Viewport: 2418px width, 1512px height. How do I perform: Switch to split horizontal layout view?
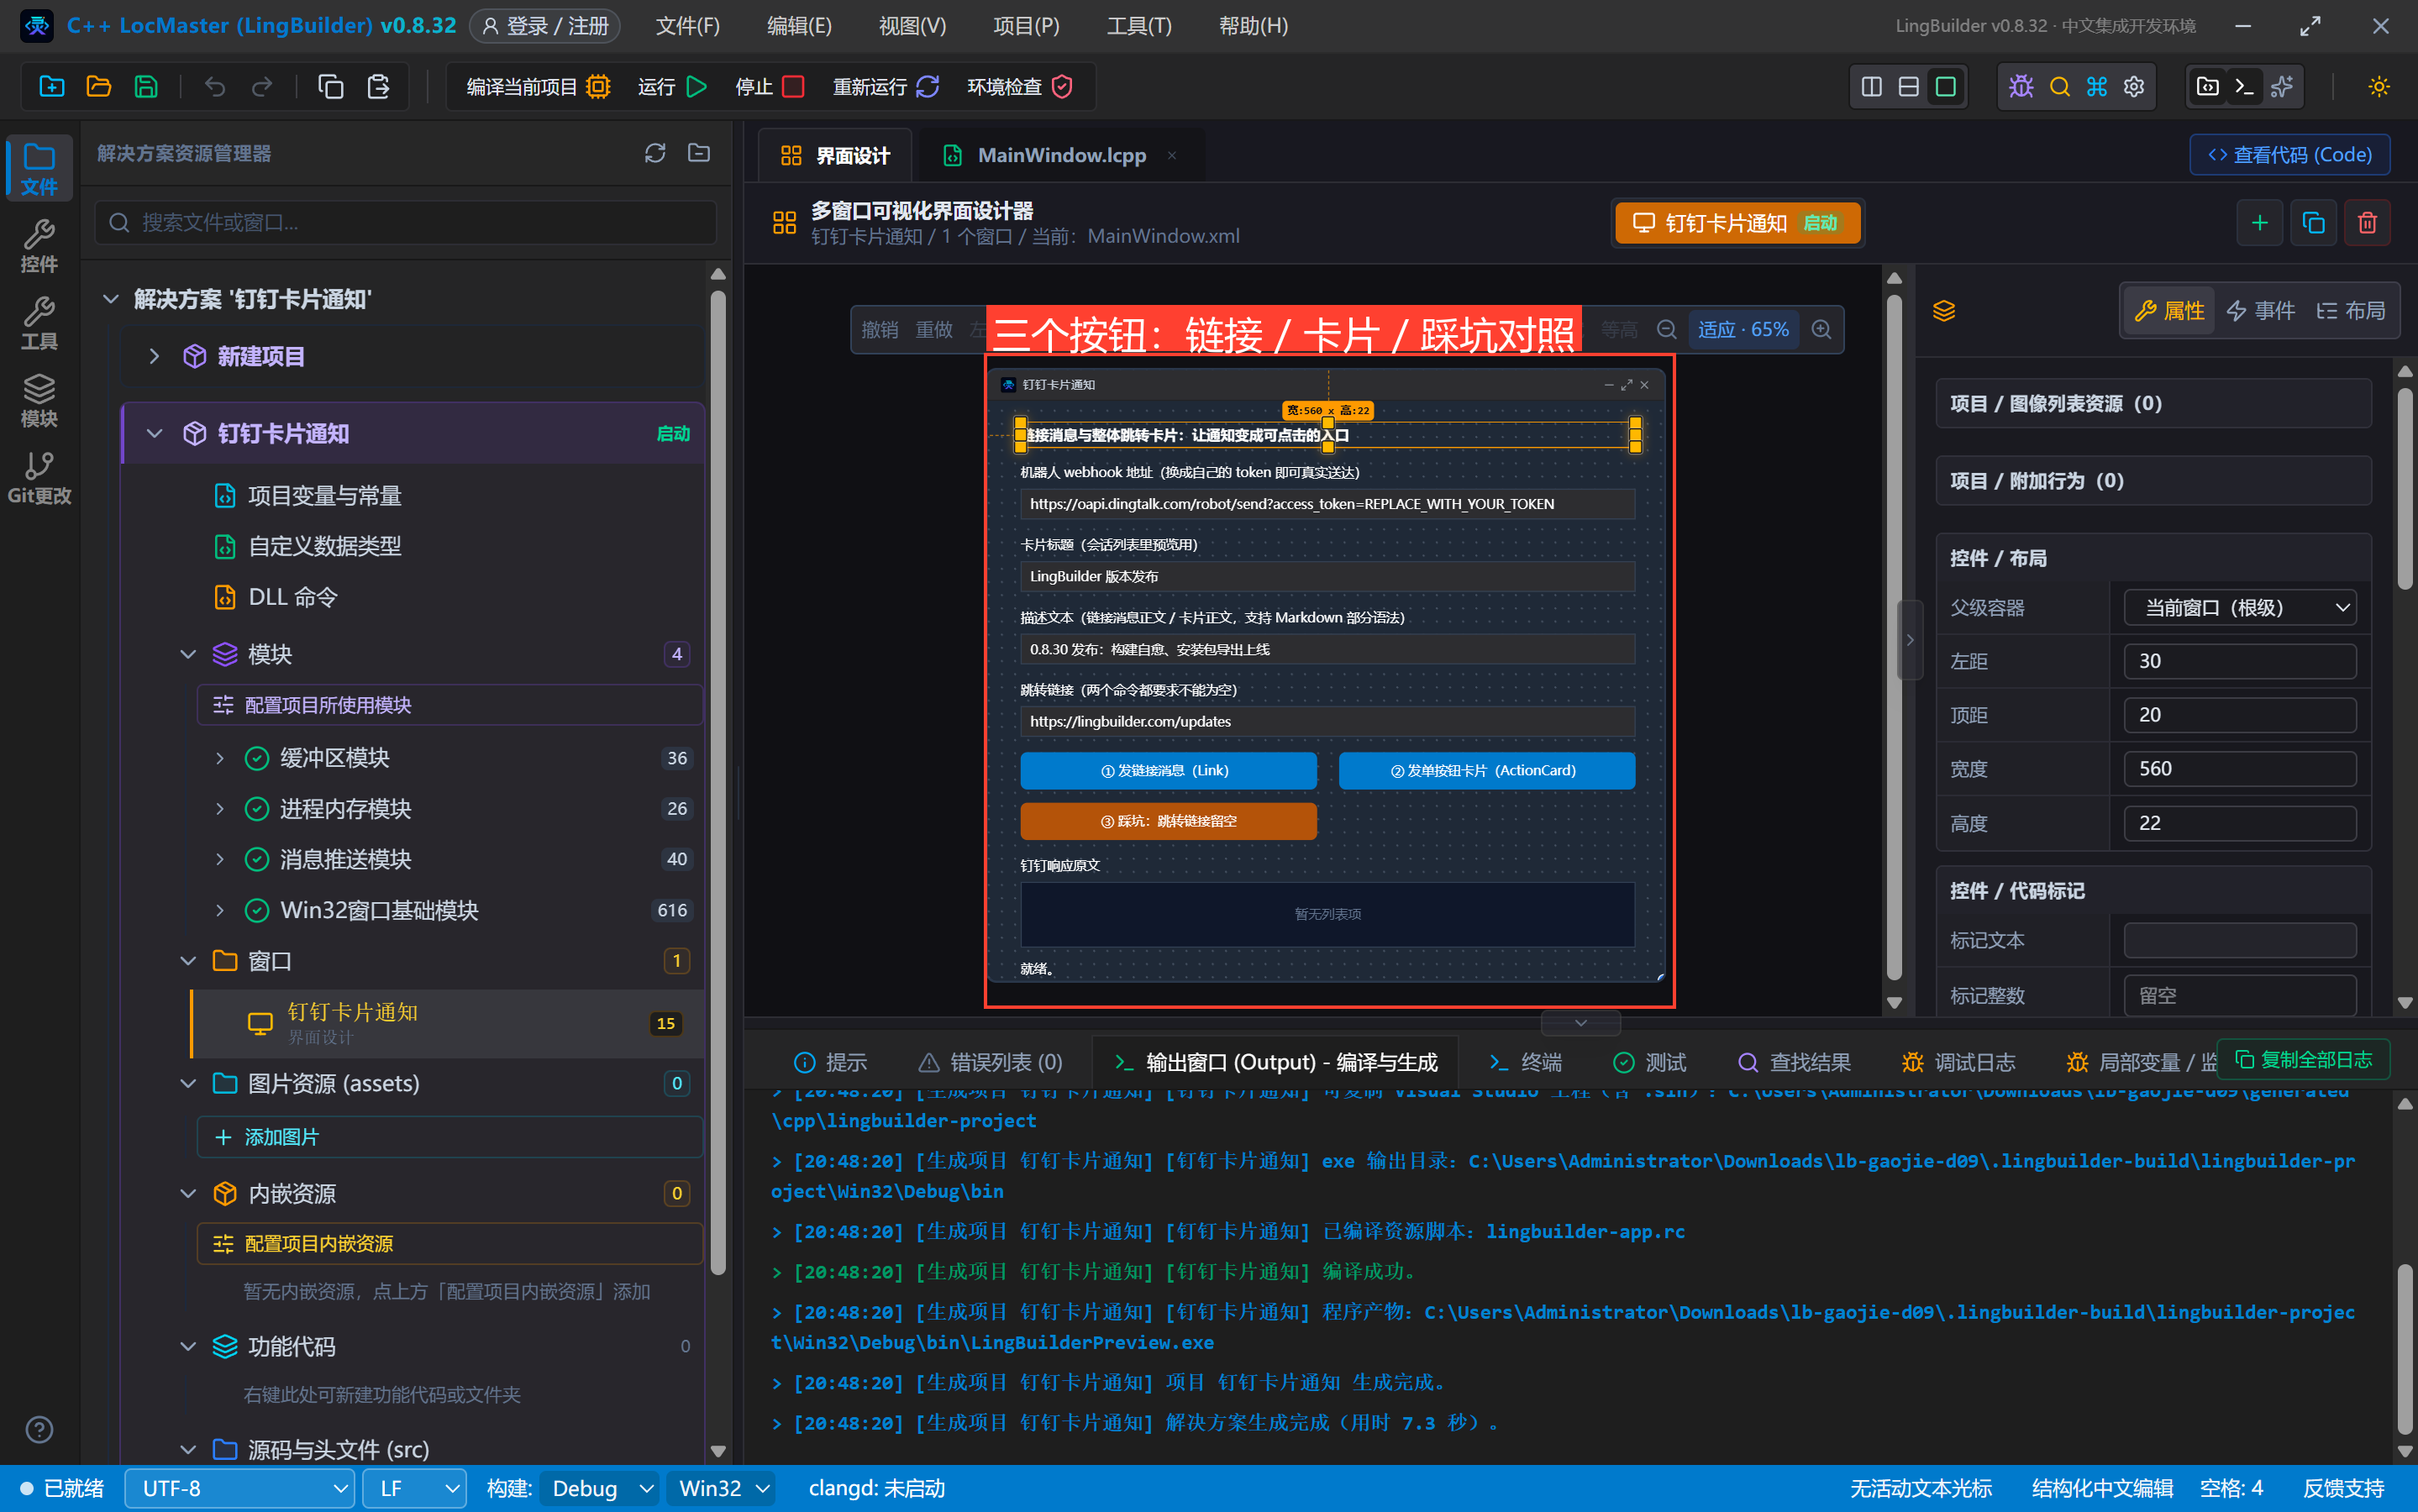pos(1909,87)
